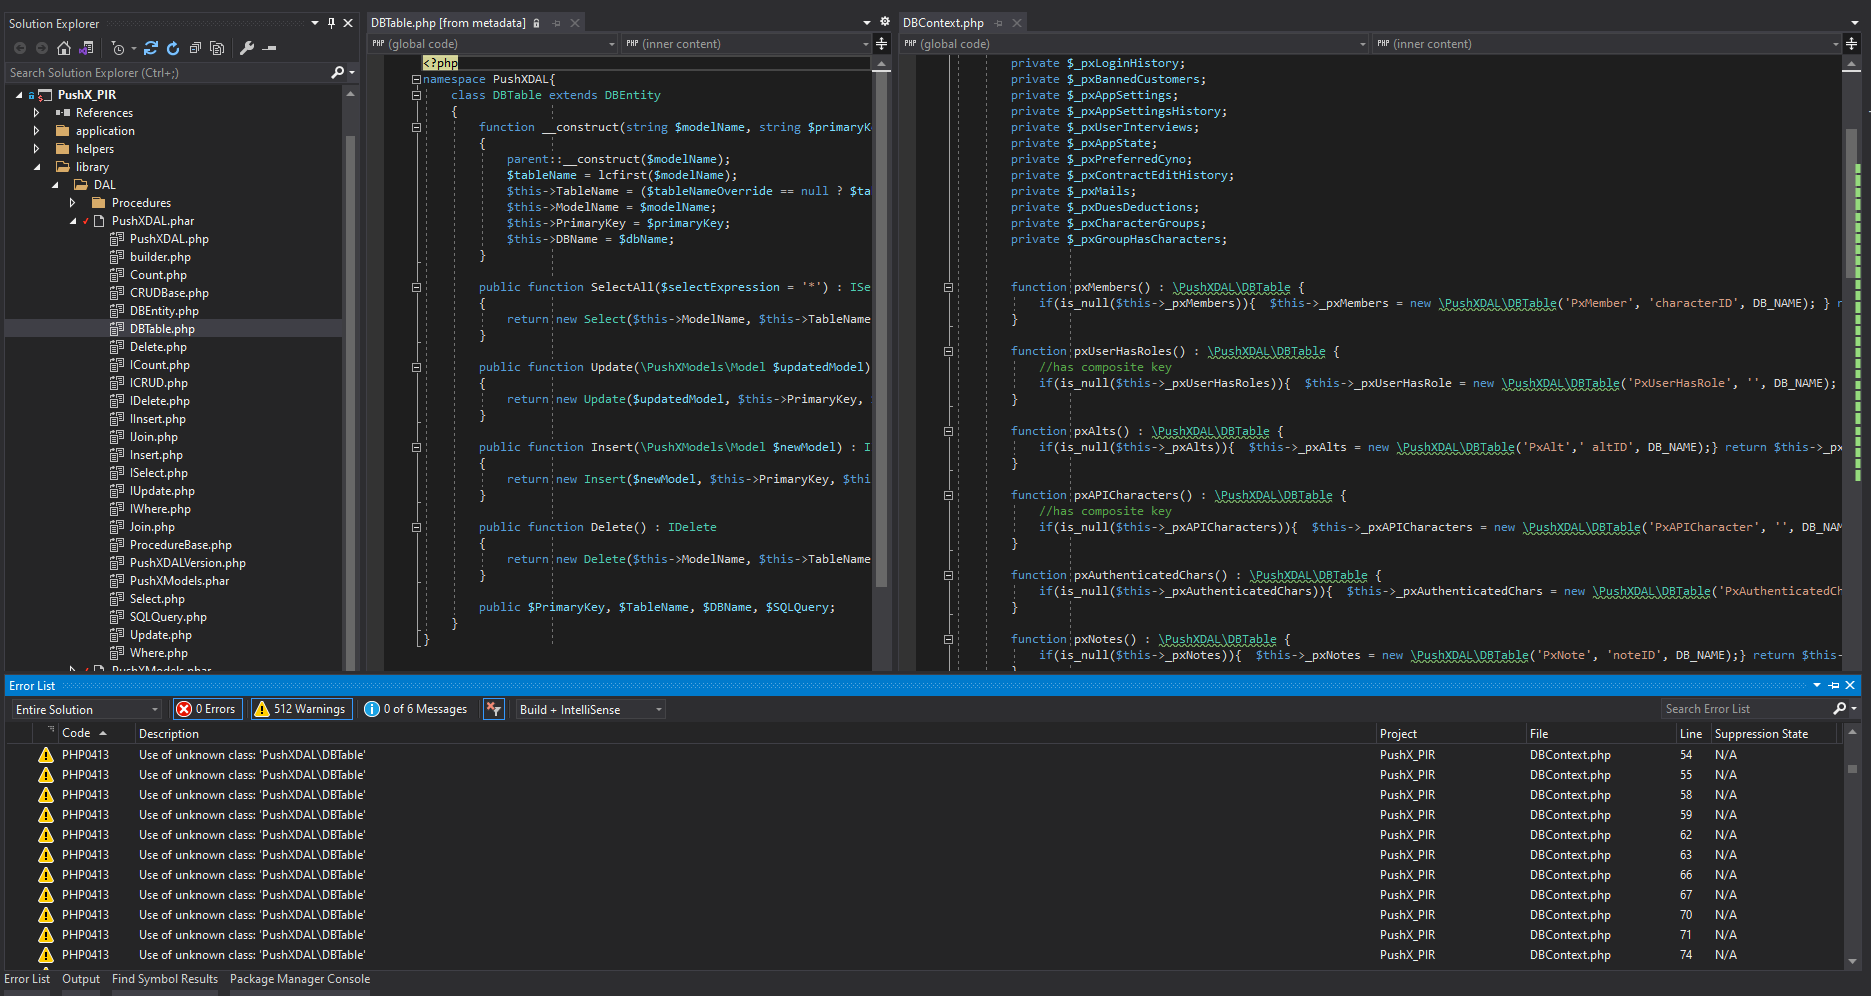Image resolution: width=1871 pixels, height=996 pixels.
Task: Toggle the 0 of 6 Messages filter
Action: [416, 709]
